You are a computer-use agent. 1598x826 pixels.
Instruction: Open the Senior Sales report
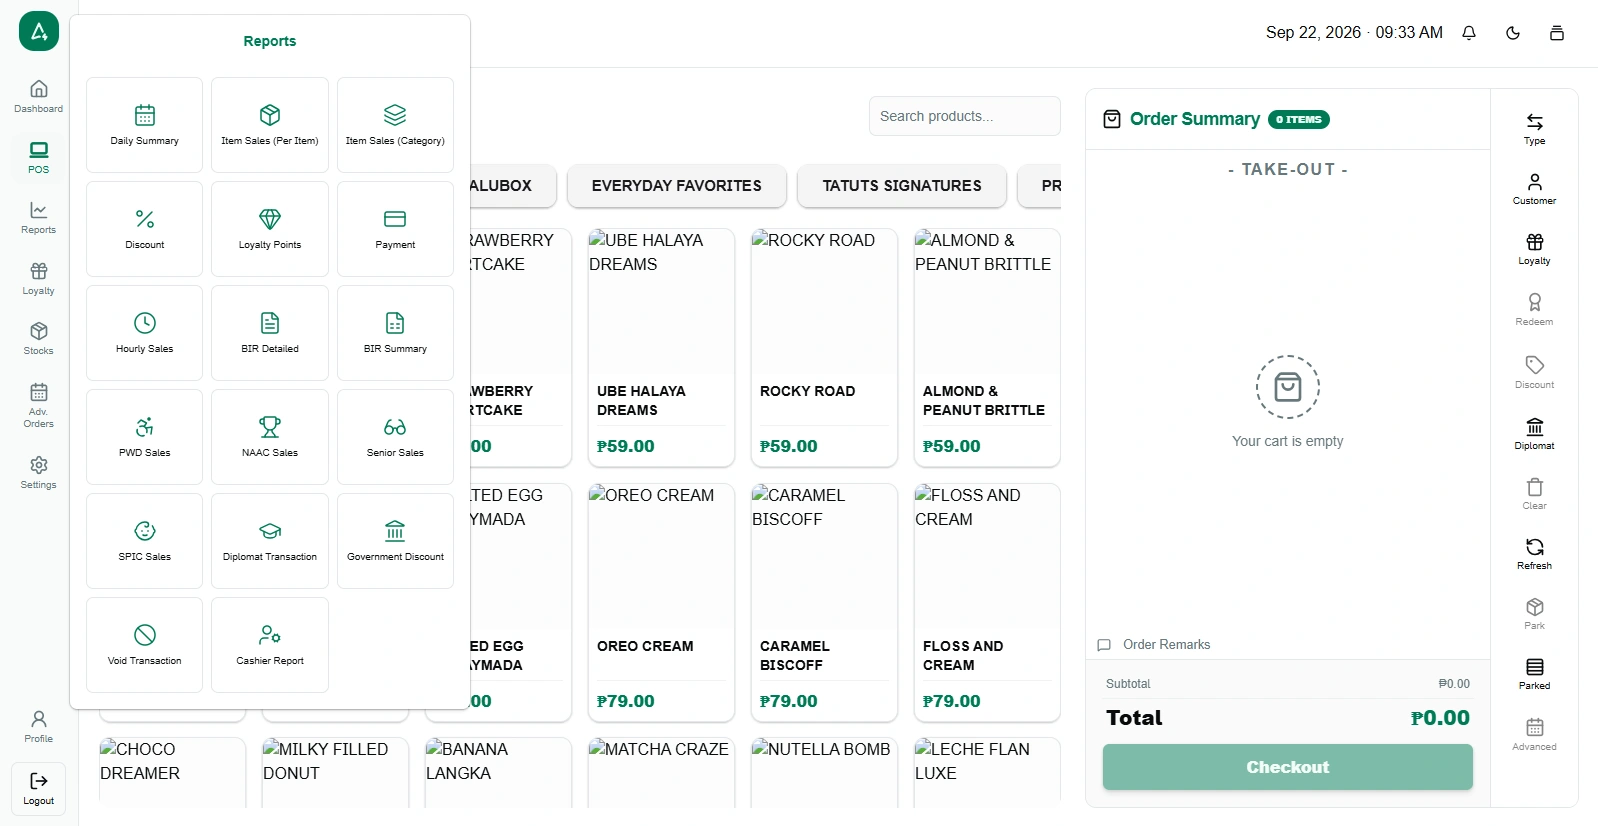pos(395,437)
